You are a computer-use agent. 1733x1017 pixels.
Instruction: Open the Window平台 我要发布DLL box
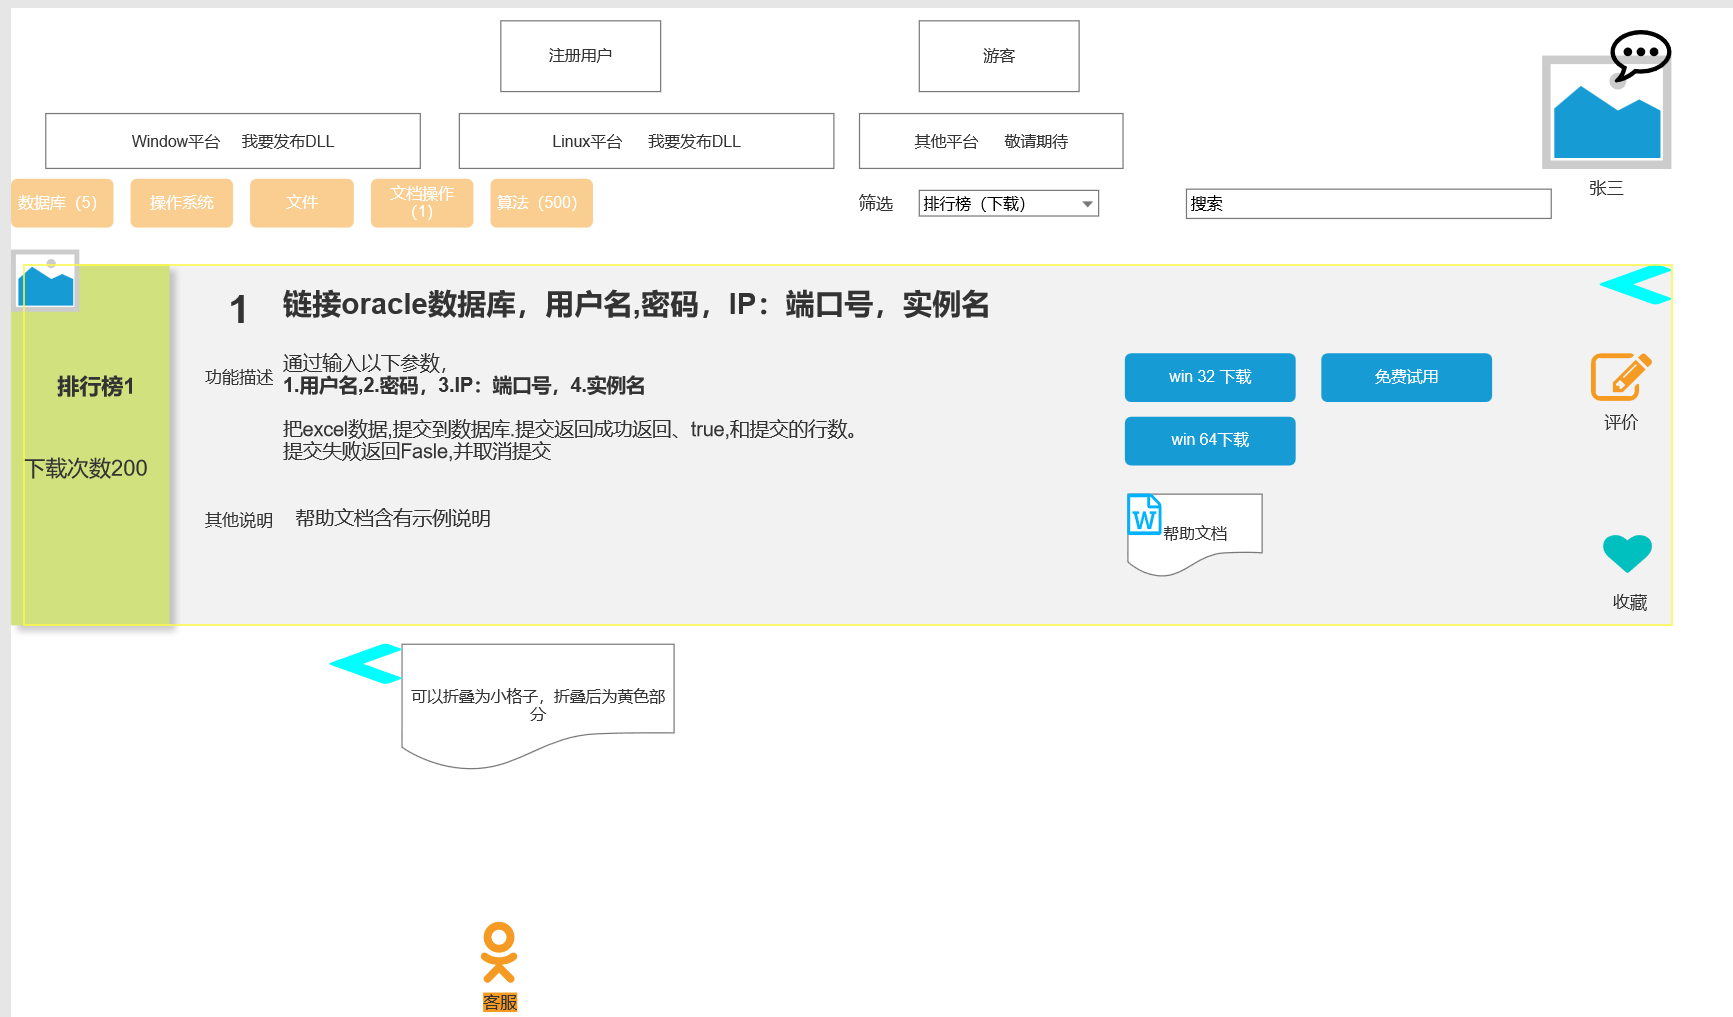(x=233, y=141)
